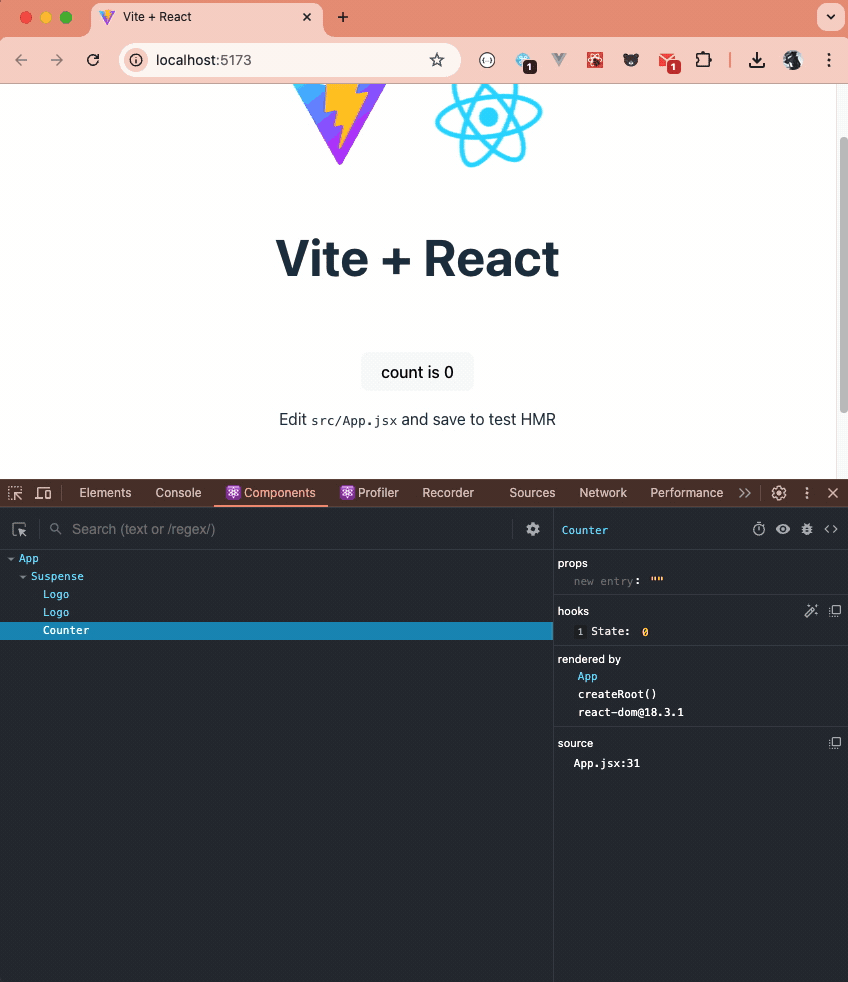Image resolution: width=848 pixels, height=982 pixels.
Task: Open the Profiler tab
Action: [x=370, y=493]
